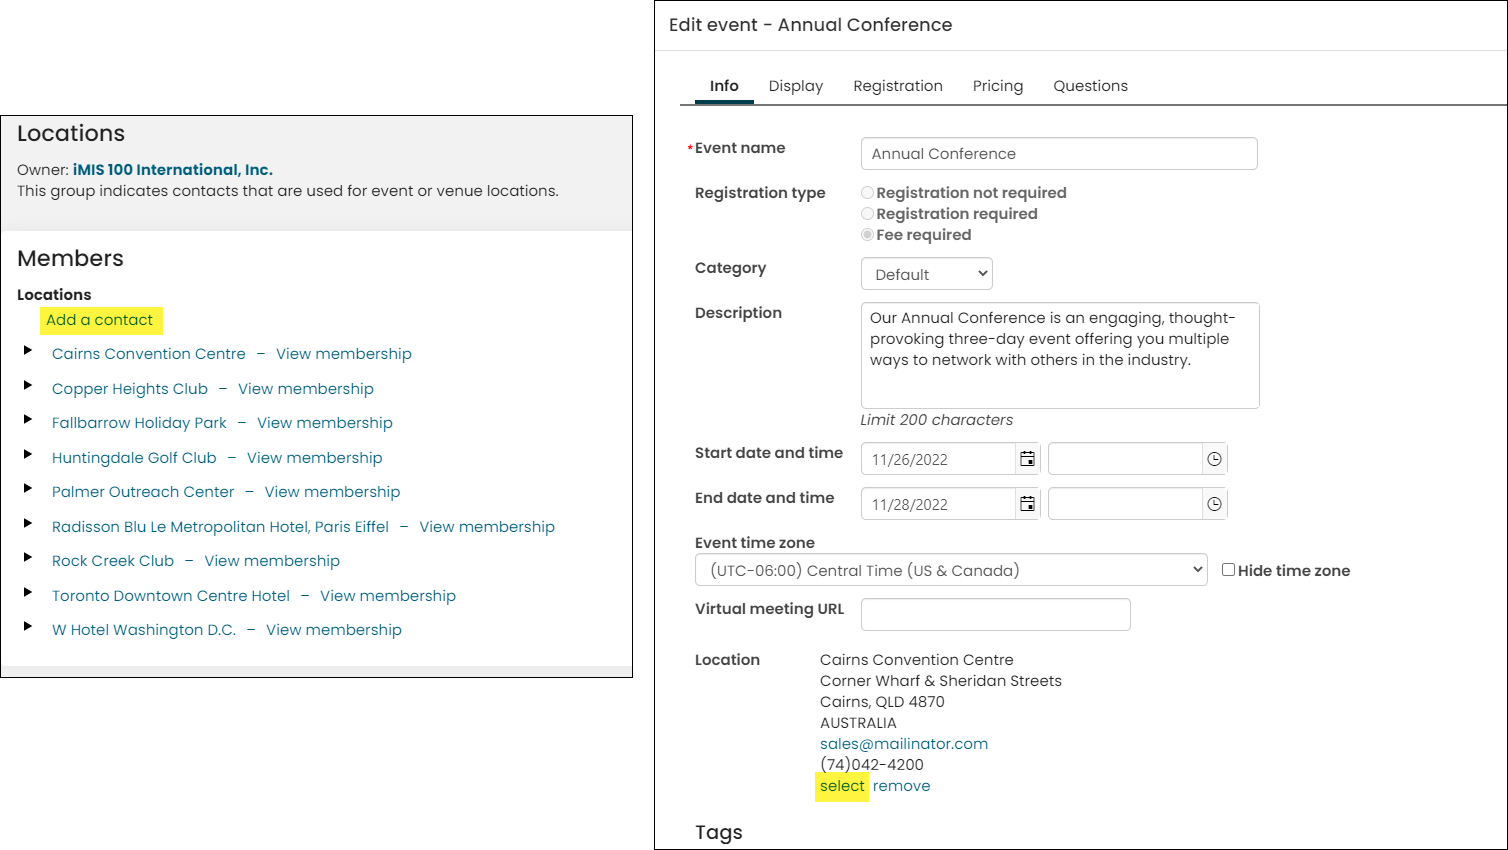The width and height of the screenshot is (1508, 850).
Task: Expand the Rock Creek Club row
Action: (x=28, y=557)
